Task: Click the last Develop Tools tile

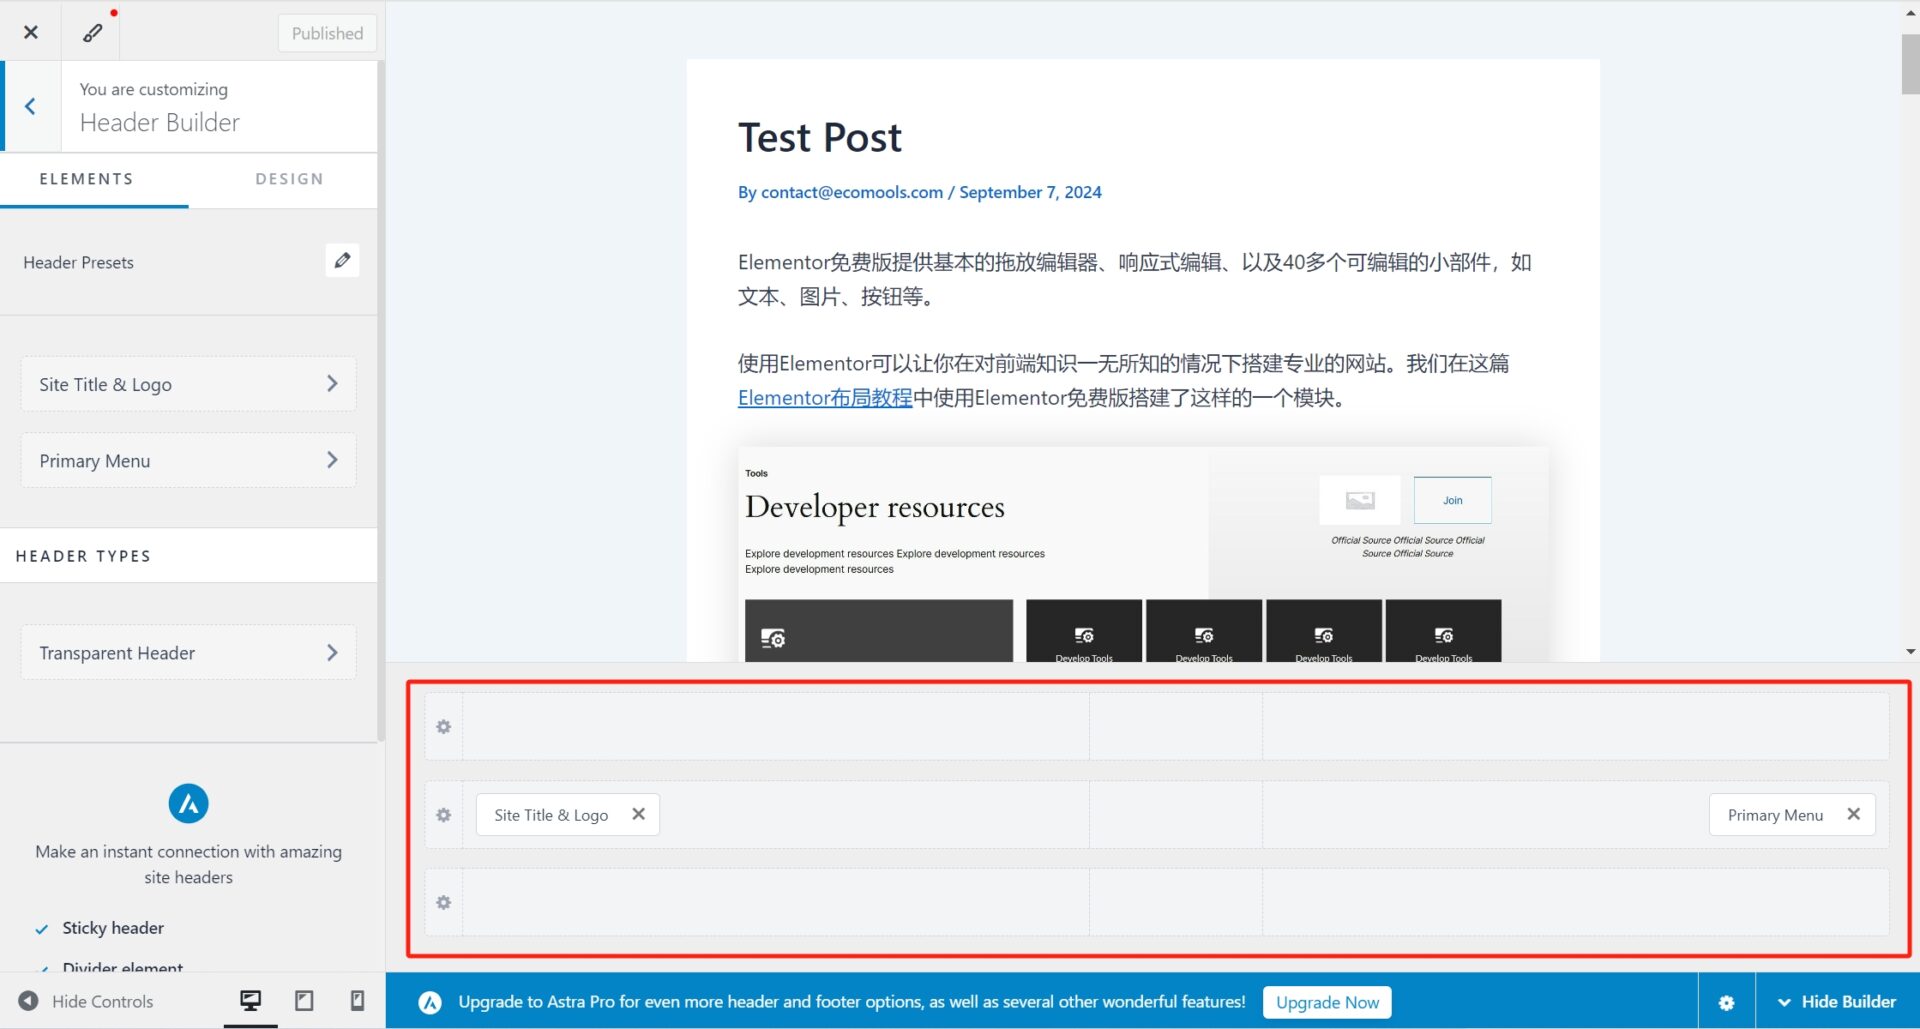Action: [x=1444, y=631]
